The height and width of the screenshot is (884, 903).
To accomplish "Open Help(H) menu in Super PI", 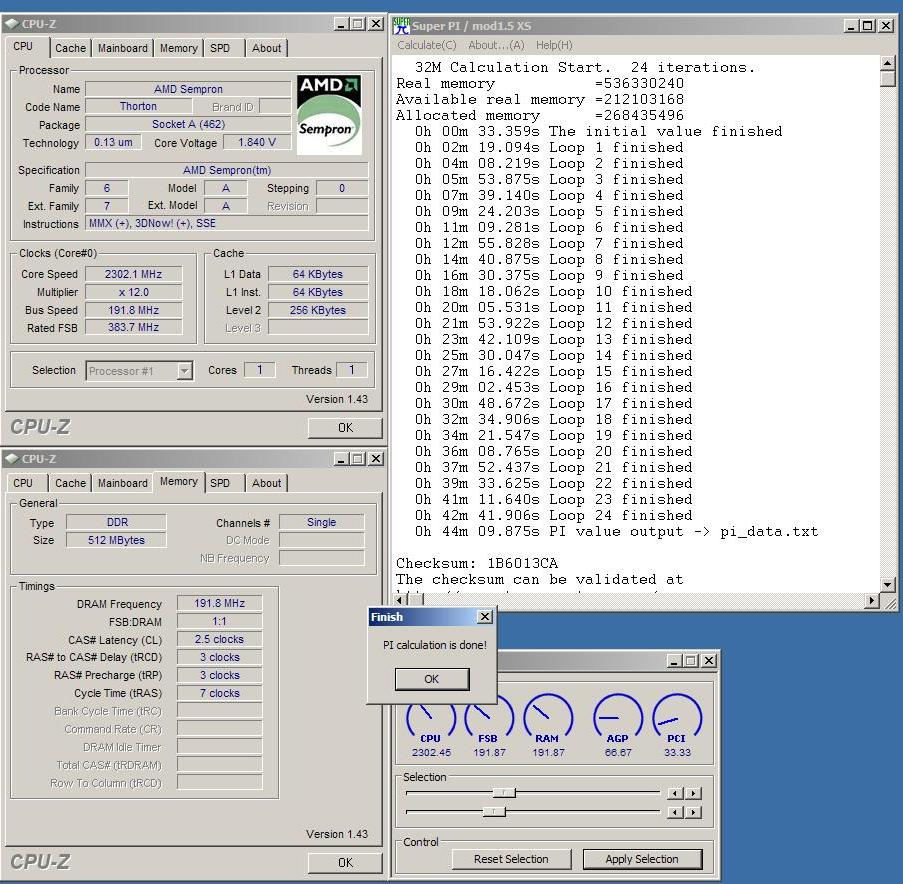I will point(554,45).
